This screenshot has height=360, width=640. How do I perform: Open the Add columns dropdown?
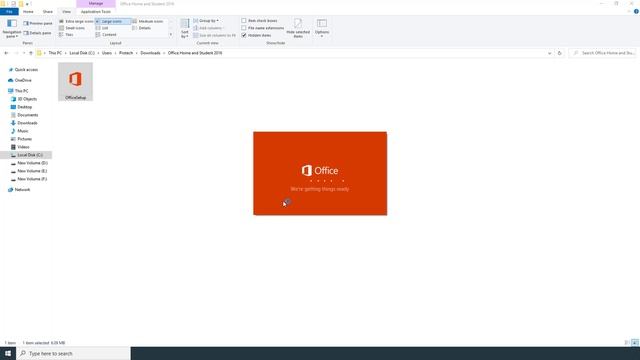[209, 28]
